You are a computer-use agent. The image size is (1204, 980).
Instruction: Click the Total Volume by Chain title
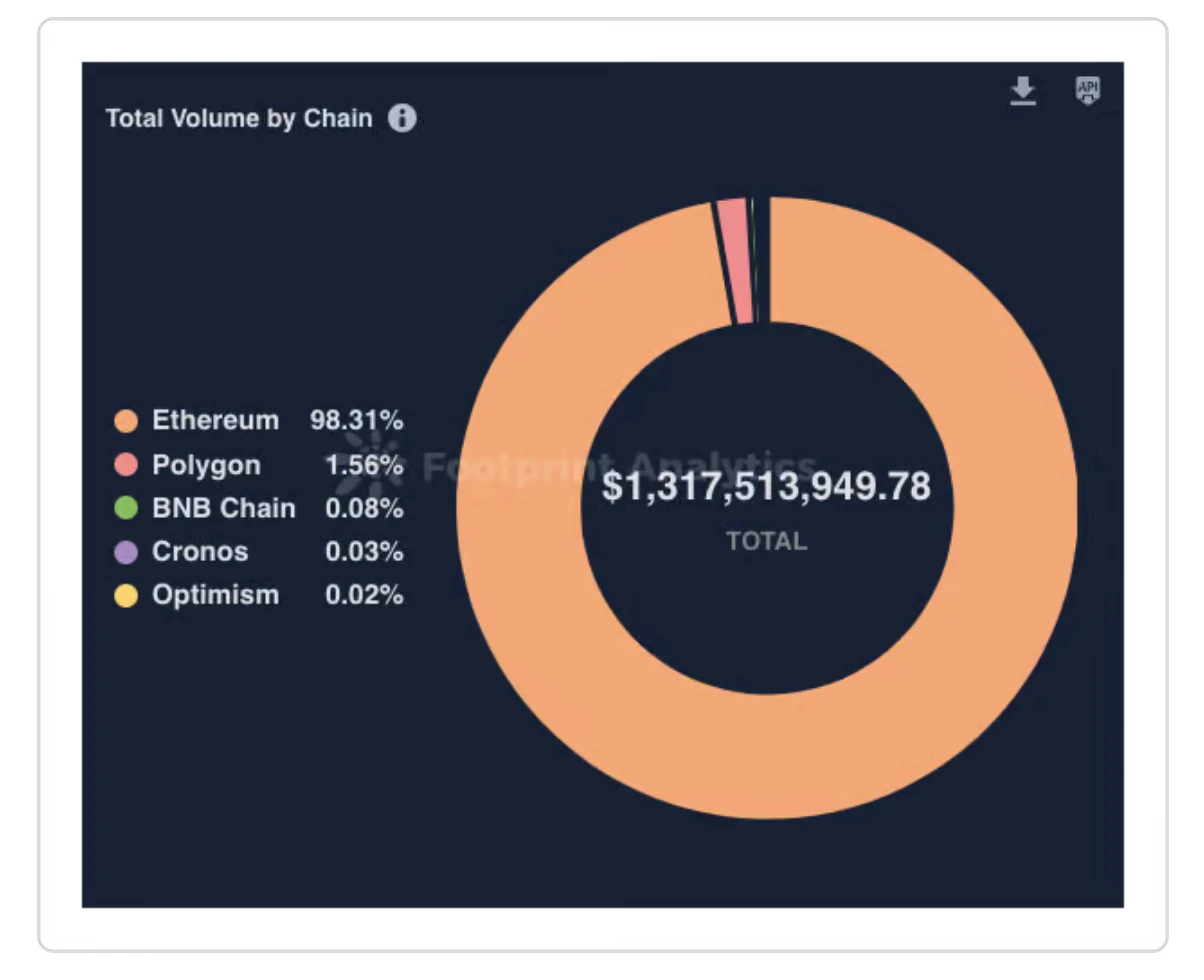239,119
